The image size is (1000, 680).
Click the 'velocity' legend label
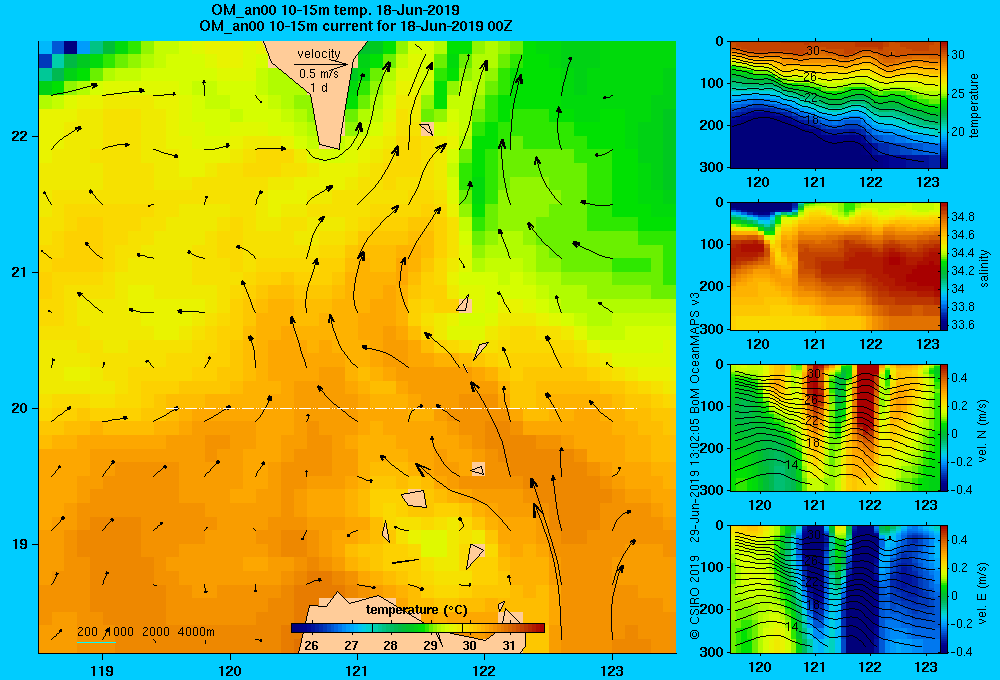click(319, 54)
